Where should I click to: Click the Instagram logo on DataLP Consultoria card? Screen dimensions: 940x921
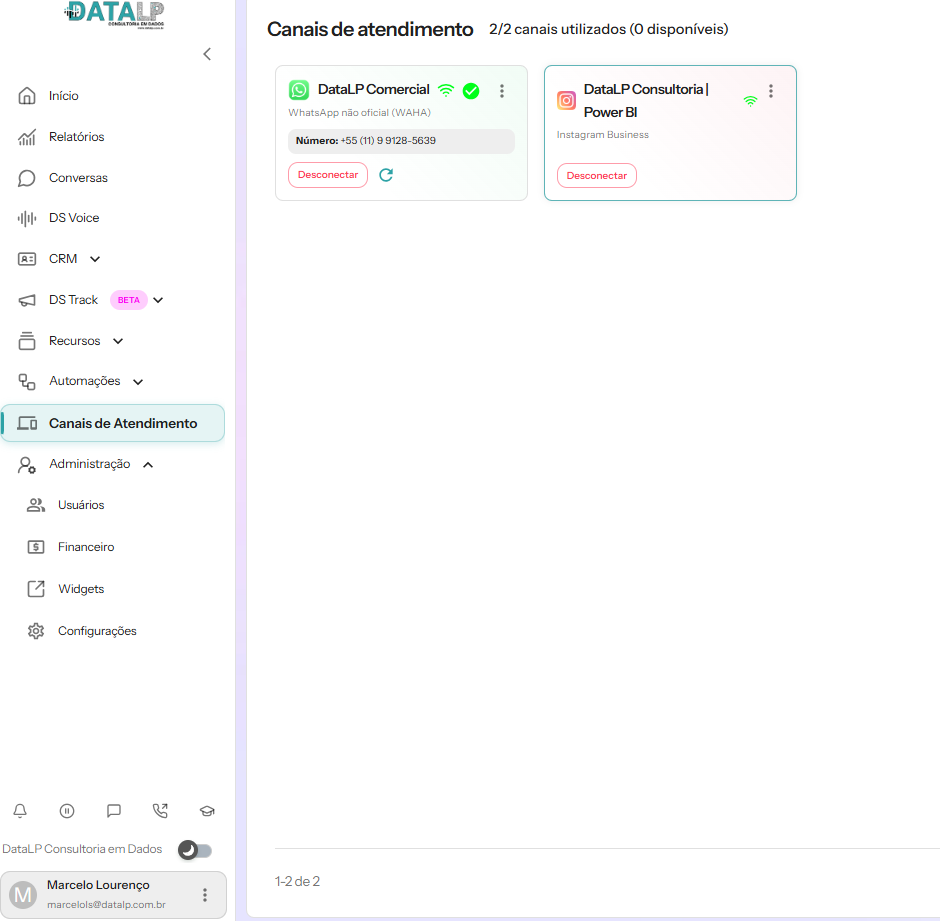567,100
